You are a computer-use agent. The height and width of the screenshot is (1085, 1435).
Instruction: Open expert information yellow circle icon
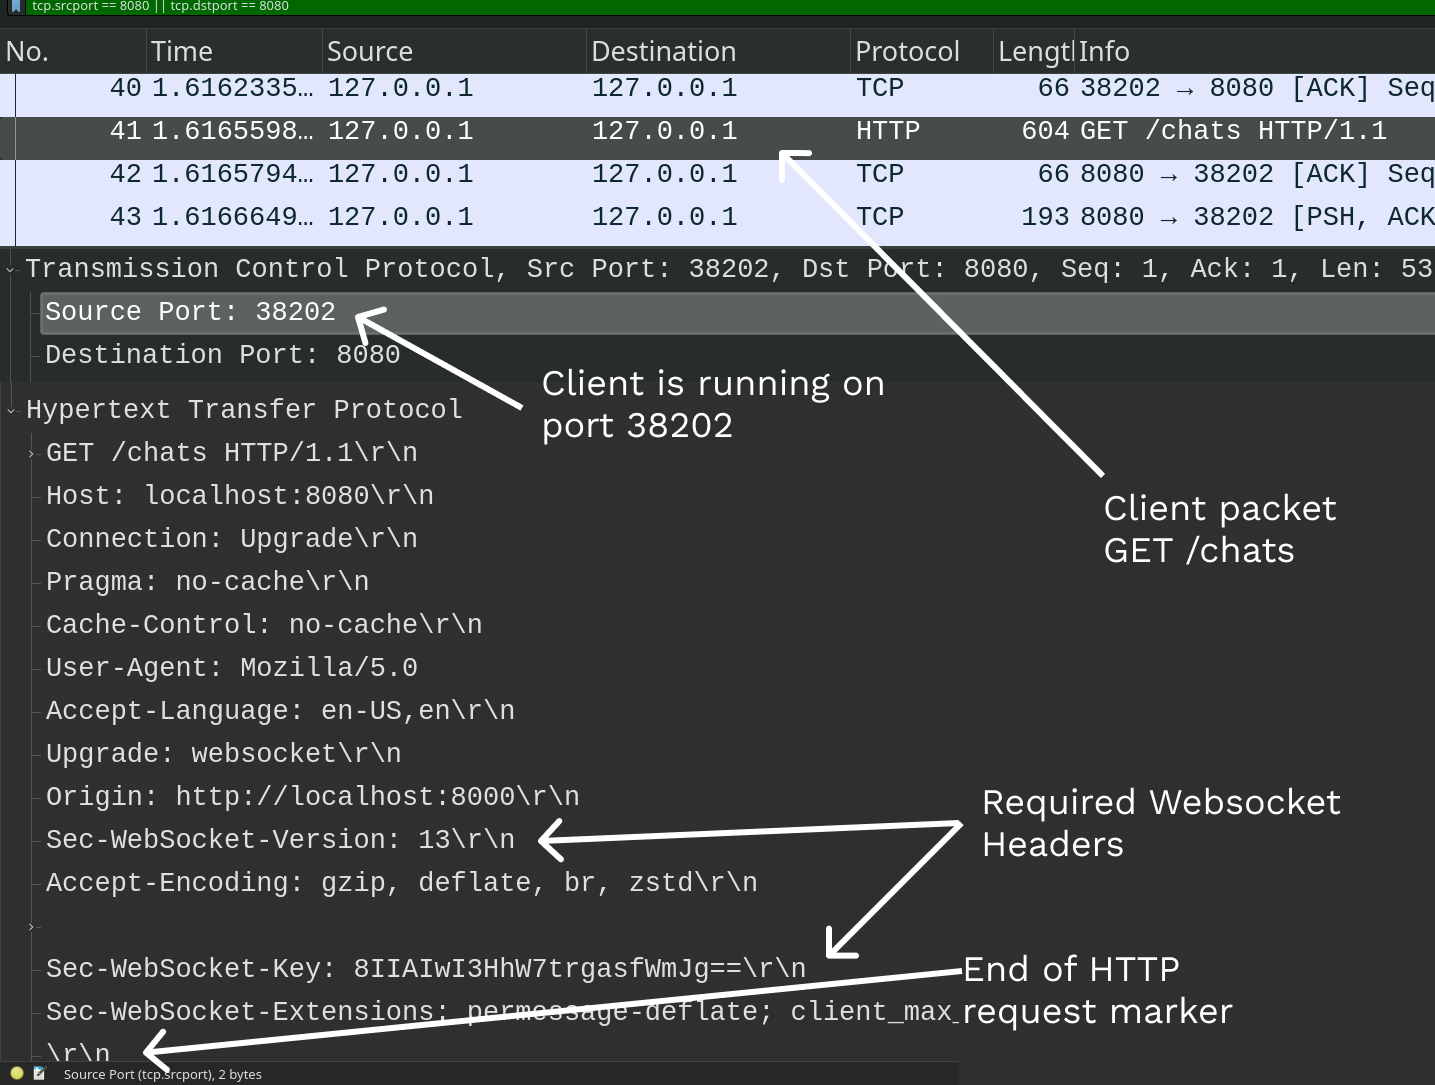17,1073
